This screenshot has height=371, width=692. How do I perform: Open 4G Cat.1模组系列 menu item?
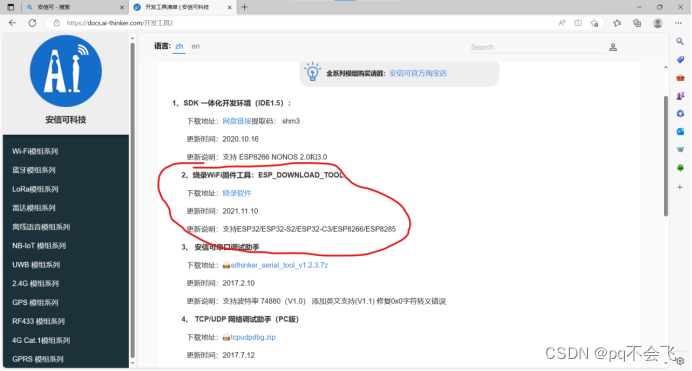click(41, 340)
